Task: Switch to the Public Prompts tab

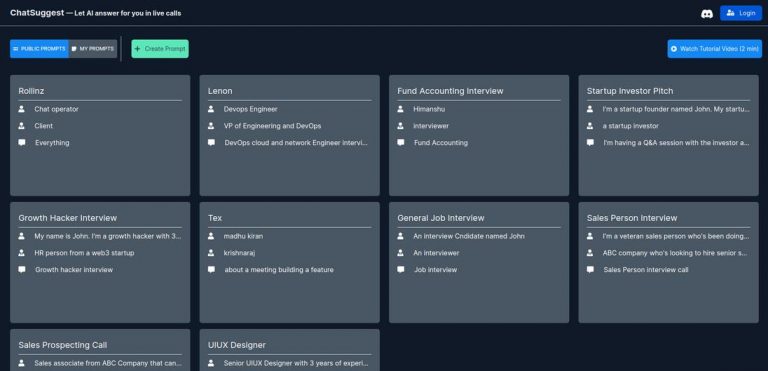Action: pyautogui.click(x=39, y=49)
